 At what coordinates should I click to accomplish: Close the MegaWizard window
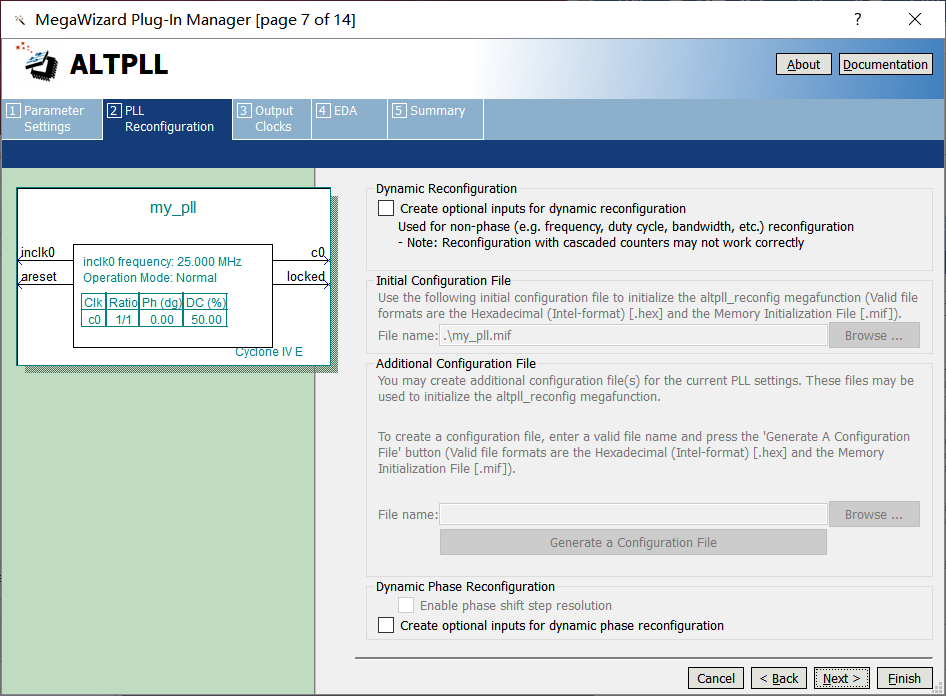pos(914,20)
